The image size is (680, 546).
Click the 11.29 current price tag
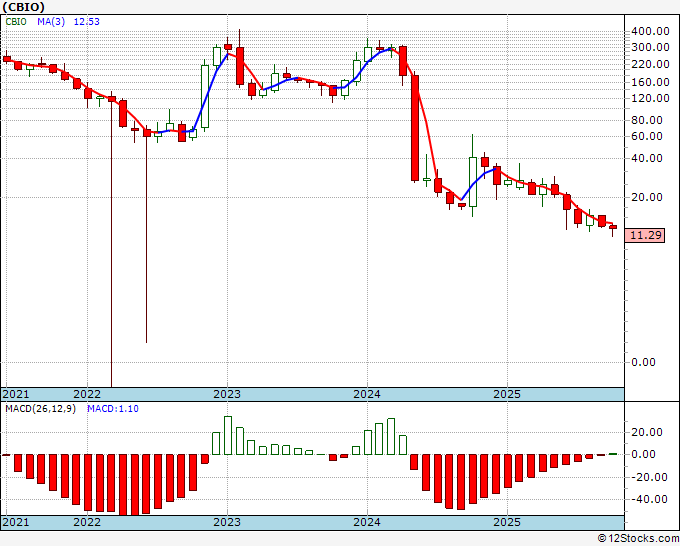point(645,235)
